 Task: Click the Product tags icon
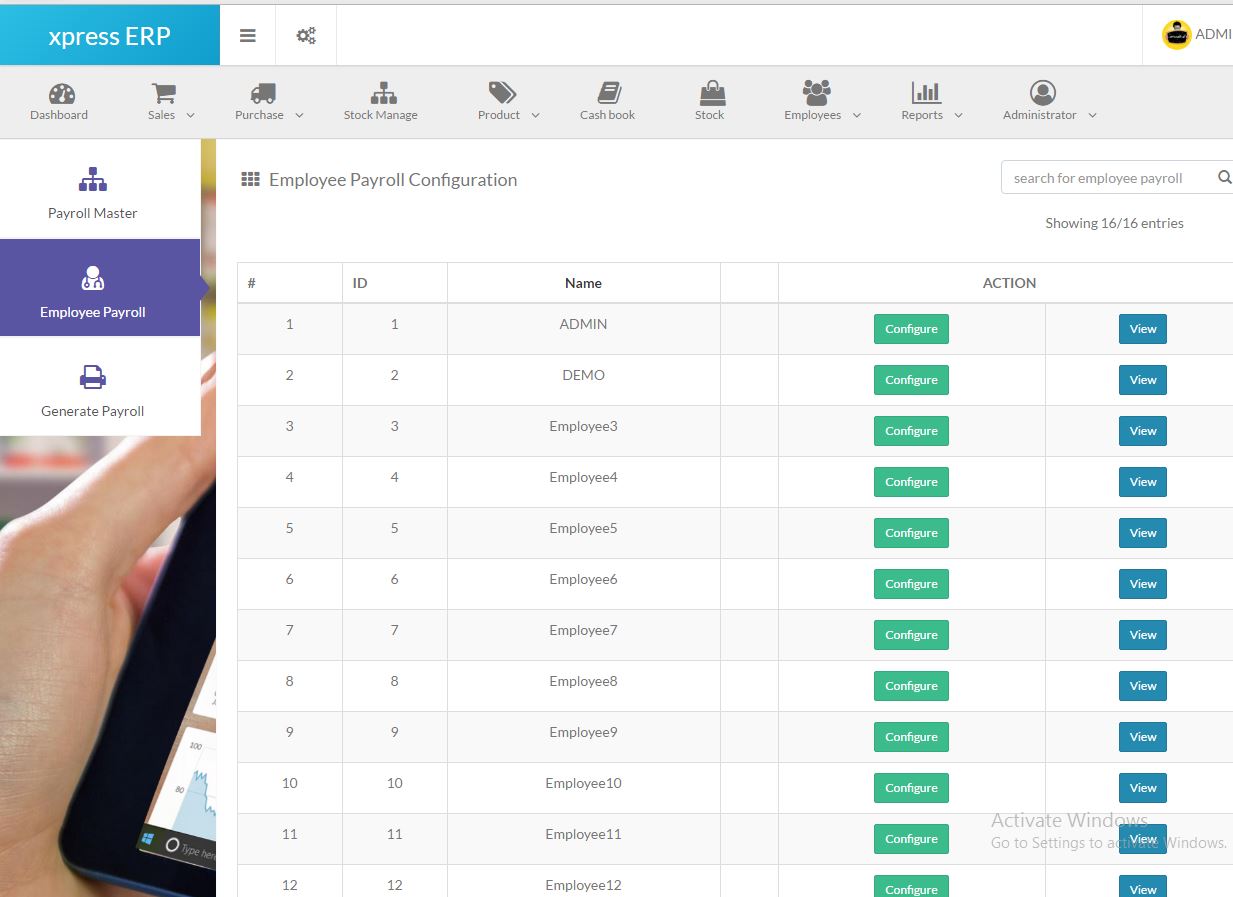click(502, 93)
